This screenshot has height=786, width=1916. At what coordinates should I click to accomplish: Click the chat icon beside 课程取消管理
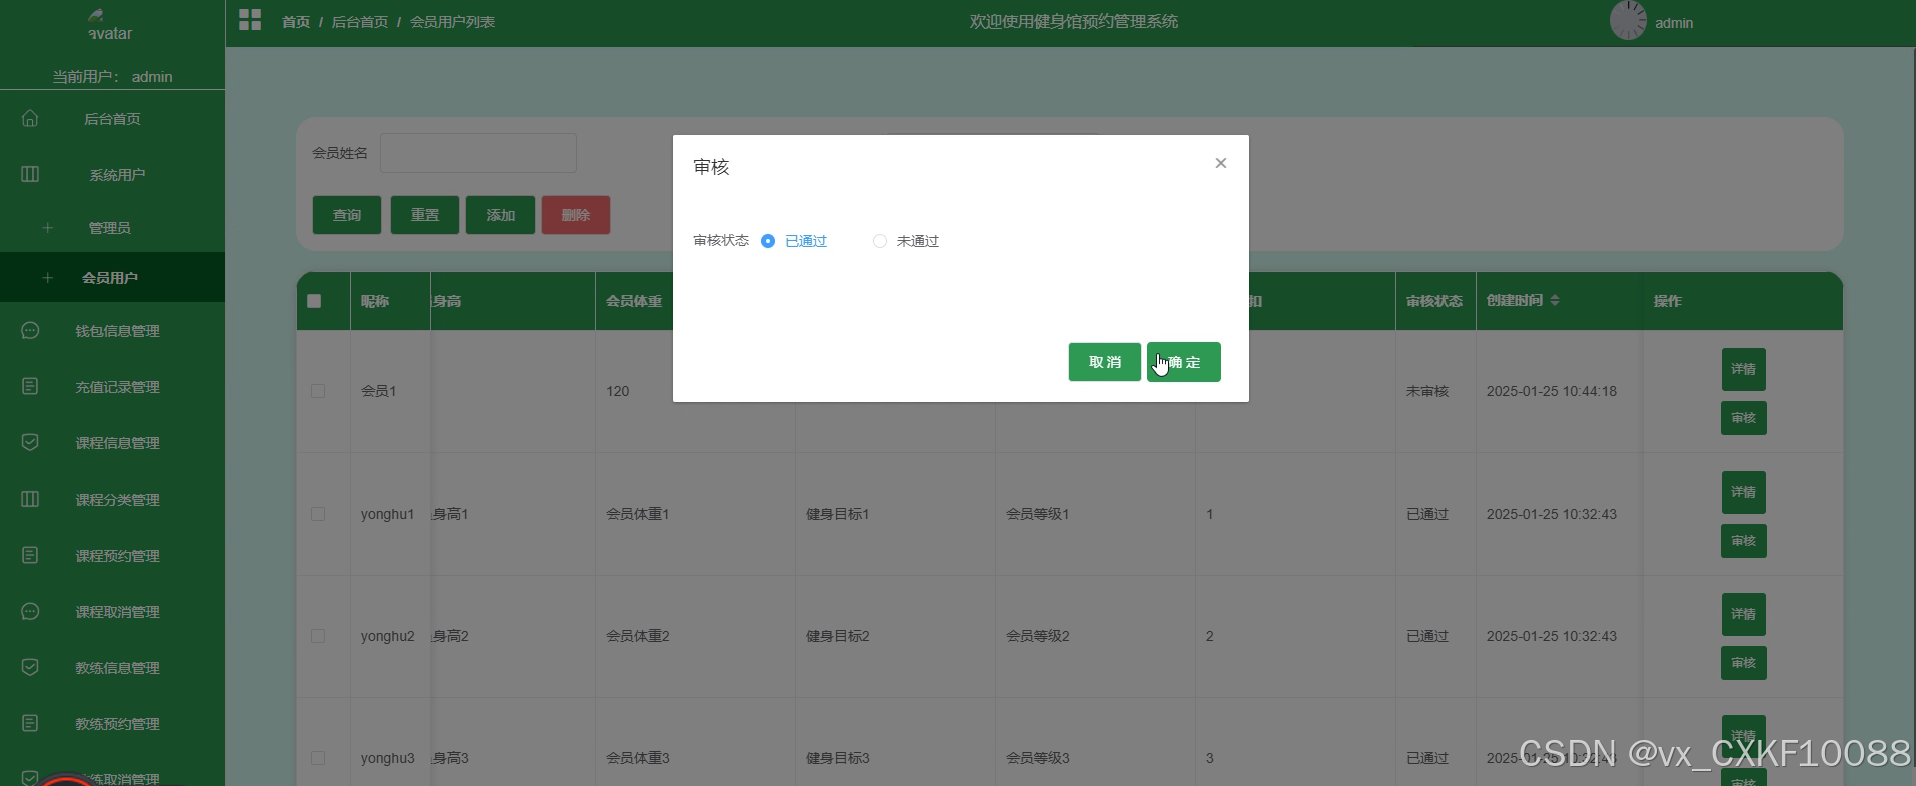click(30, 611)
